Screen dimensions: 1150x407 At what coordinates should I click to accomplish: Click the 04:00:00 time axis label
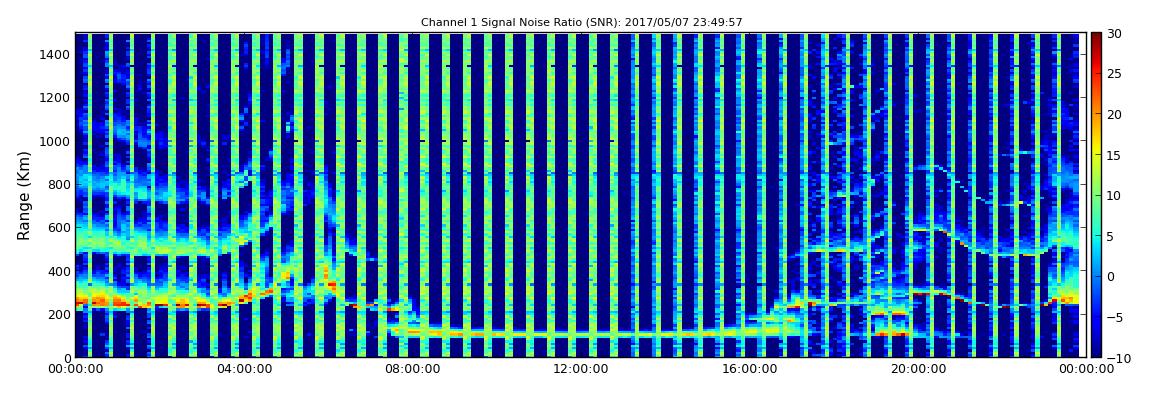(243, 370)
